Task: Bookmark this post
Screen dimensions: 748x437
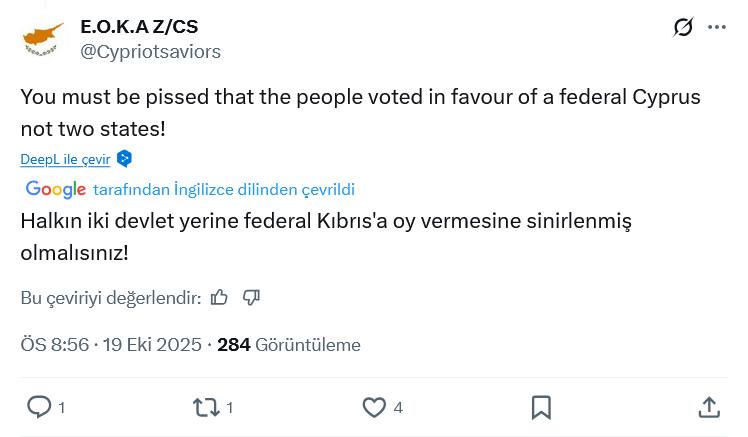Action: [541, 407]
